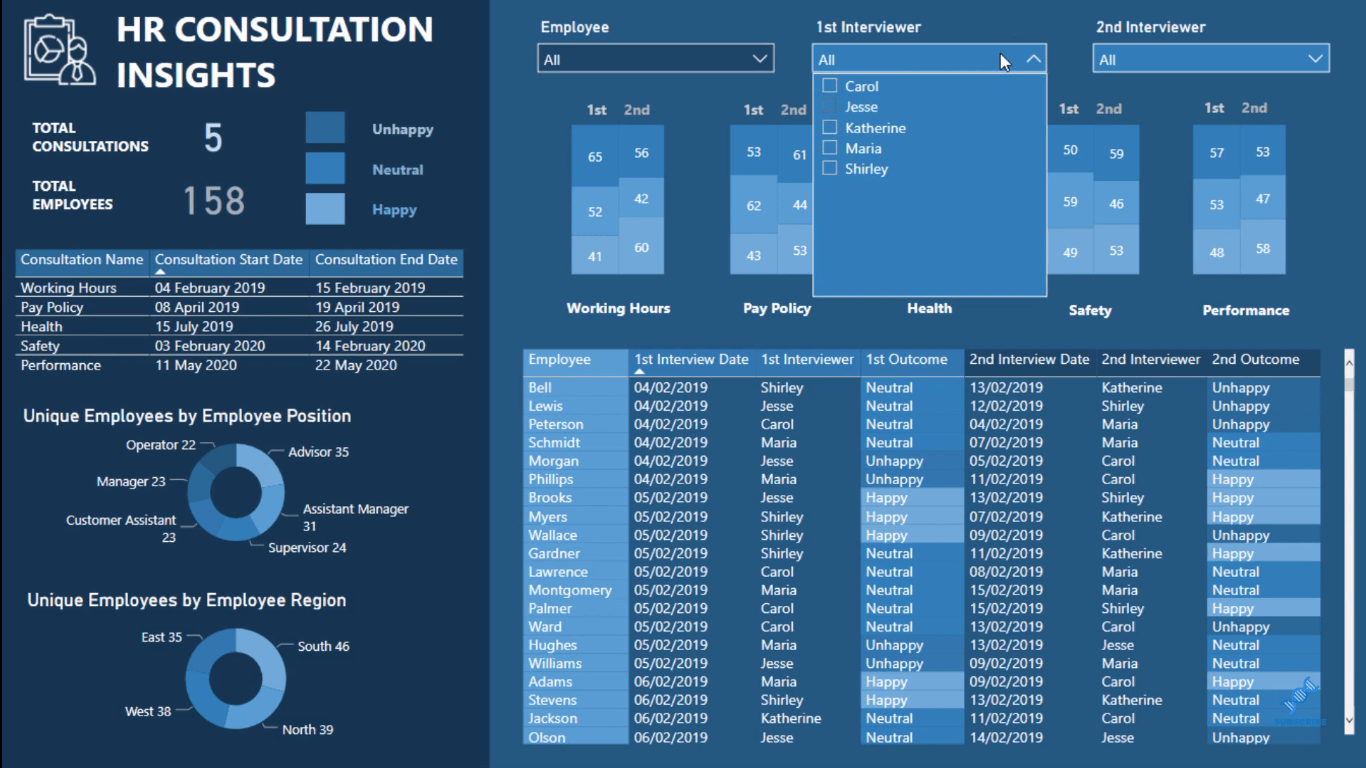This screenshot has width=1366, height=768.
Task: Click Phillips's Happy 2nd outcome cell
Action: coord(1264,479)
